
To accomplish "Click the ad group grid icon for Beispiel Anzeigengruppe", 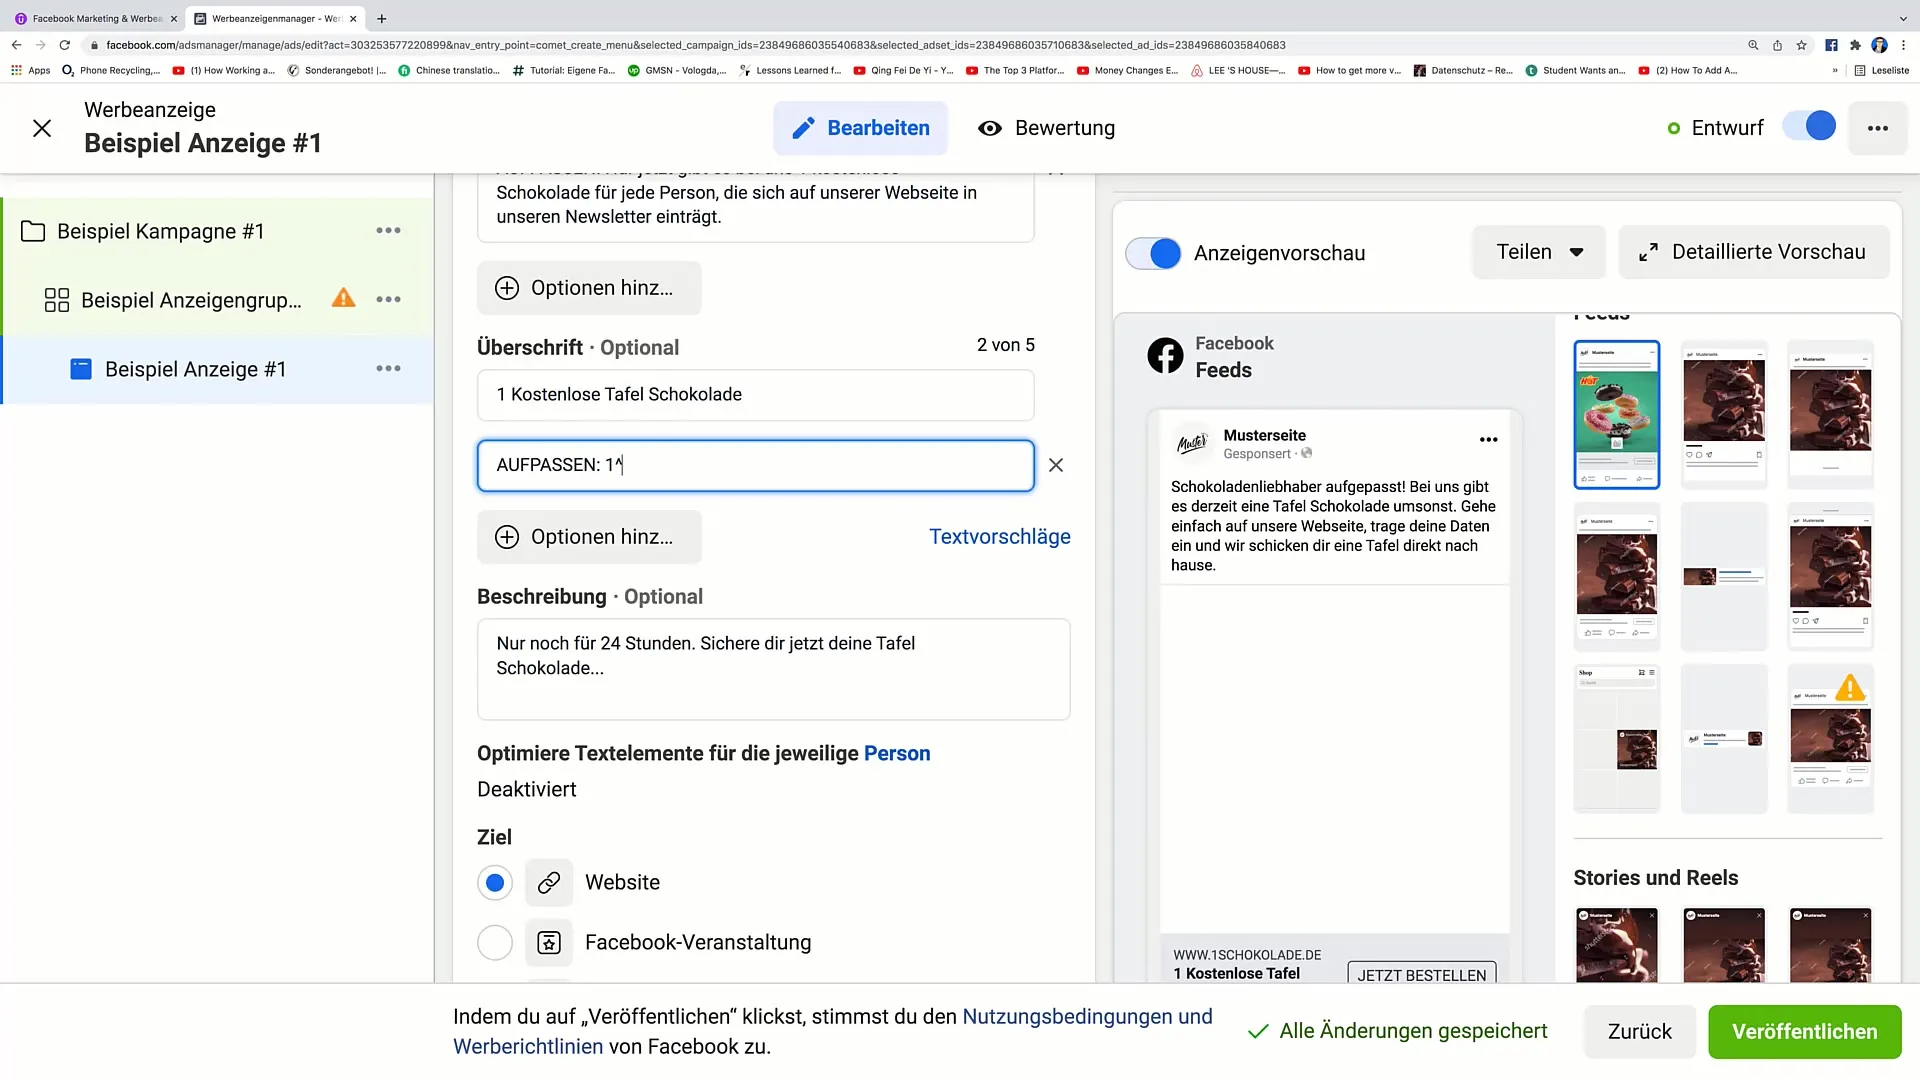I will click(55, 301).
